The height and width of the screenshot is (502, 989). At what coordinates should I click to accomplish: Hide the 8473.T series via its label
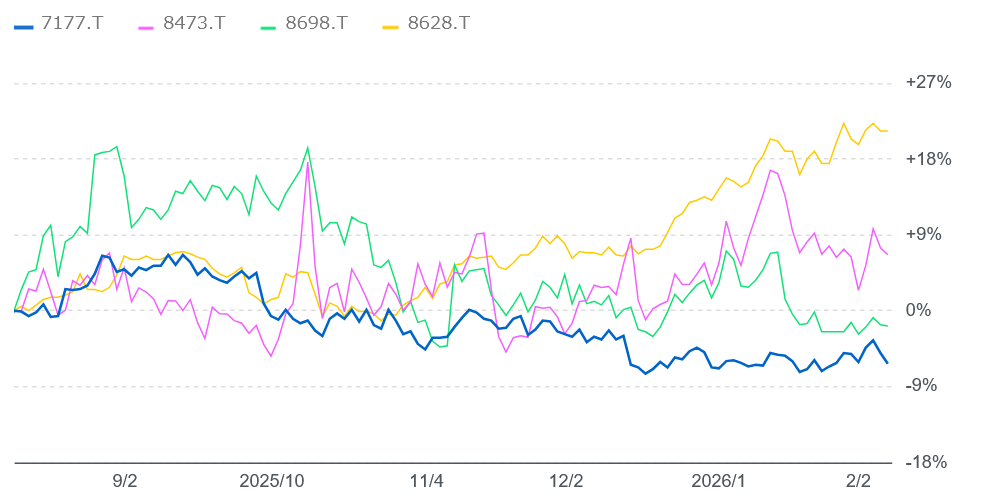[x=195, y=24]
